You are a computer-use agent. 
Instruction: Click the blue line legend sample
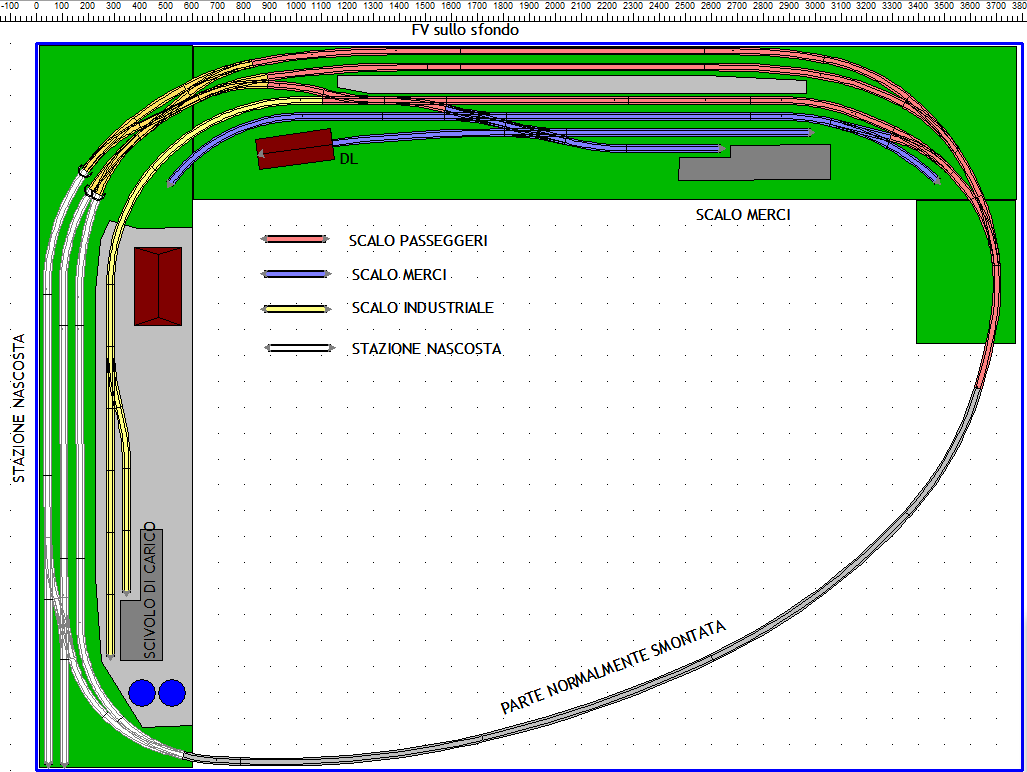pos(294,274)
